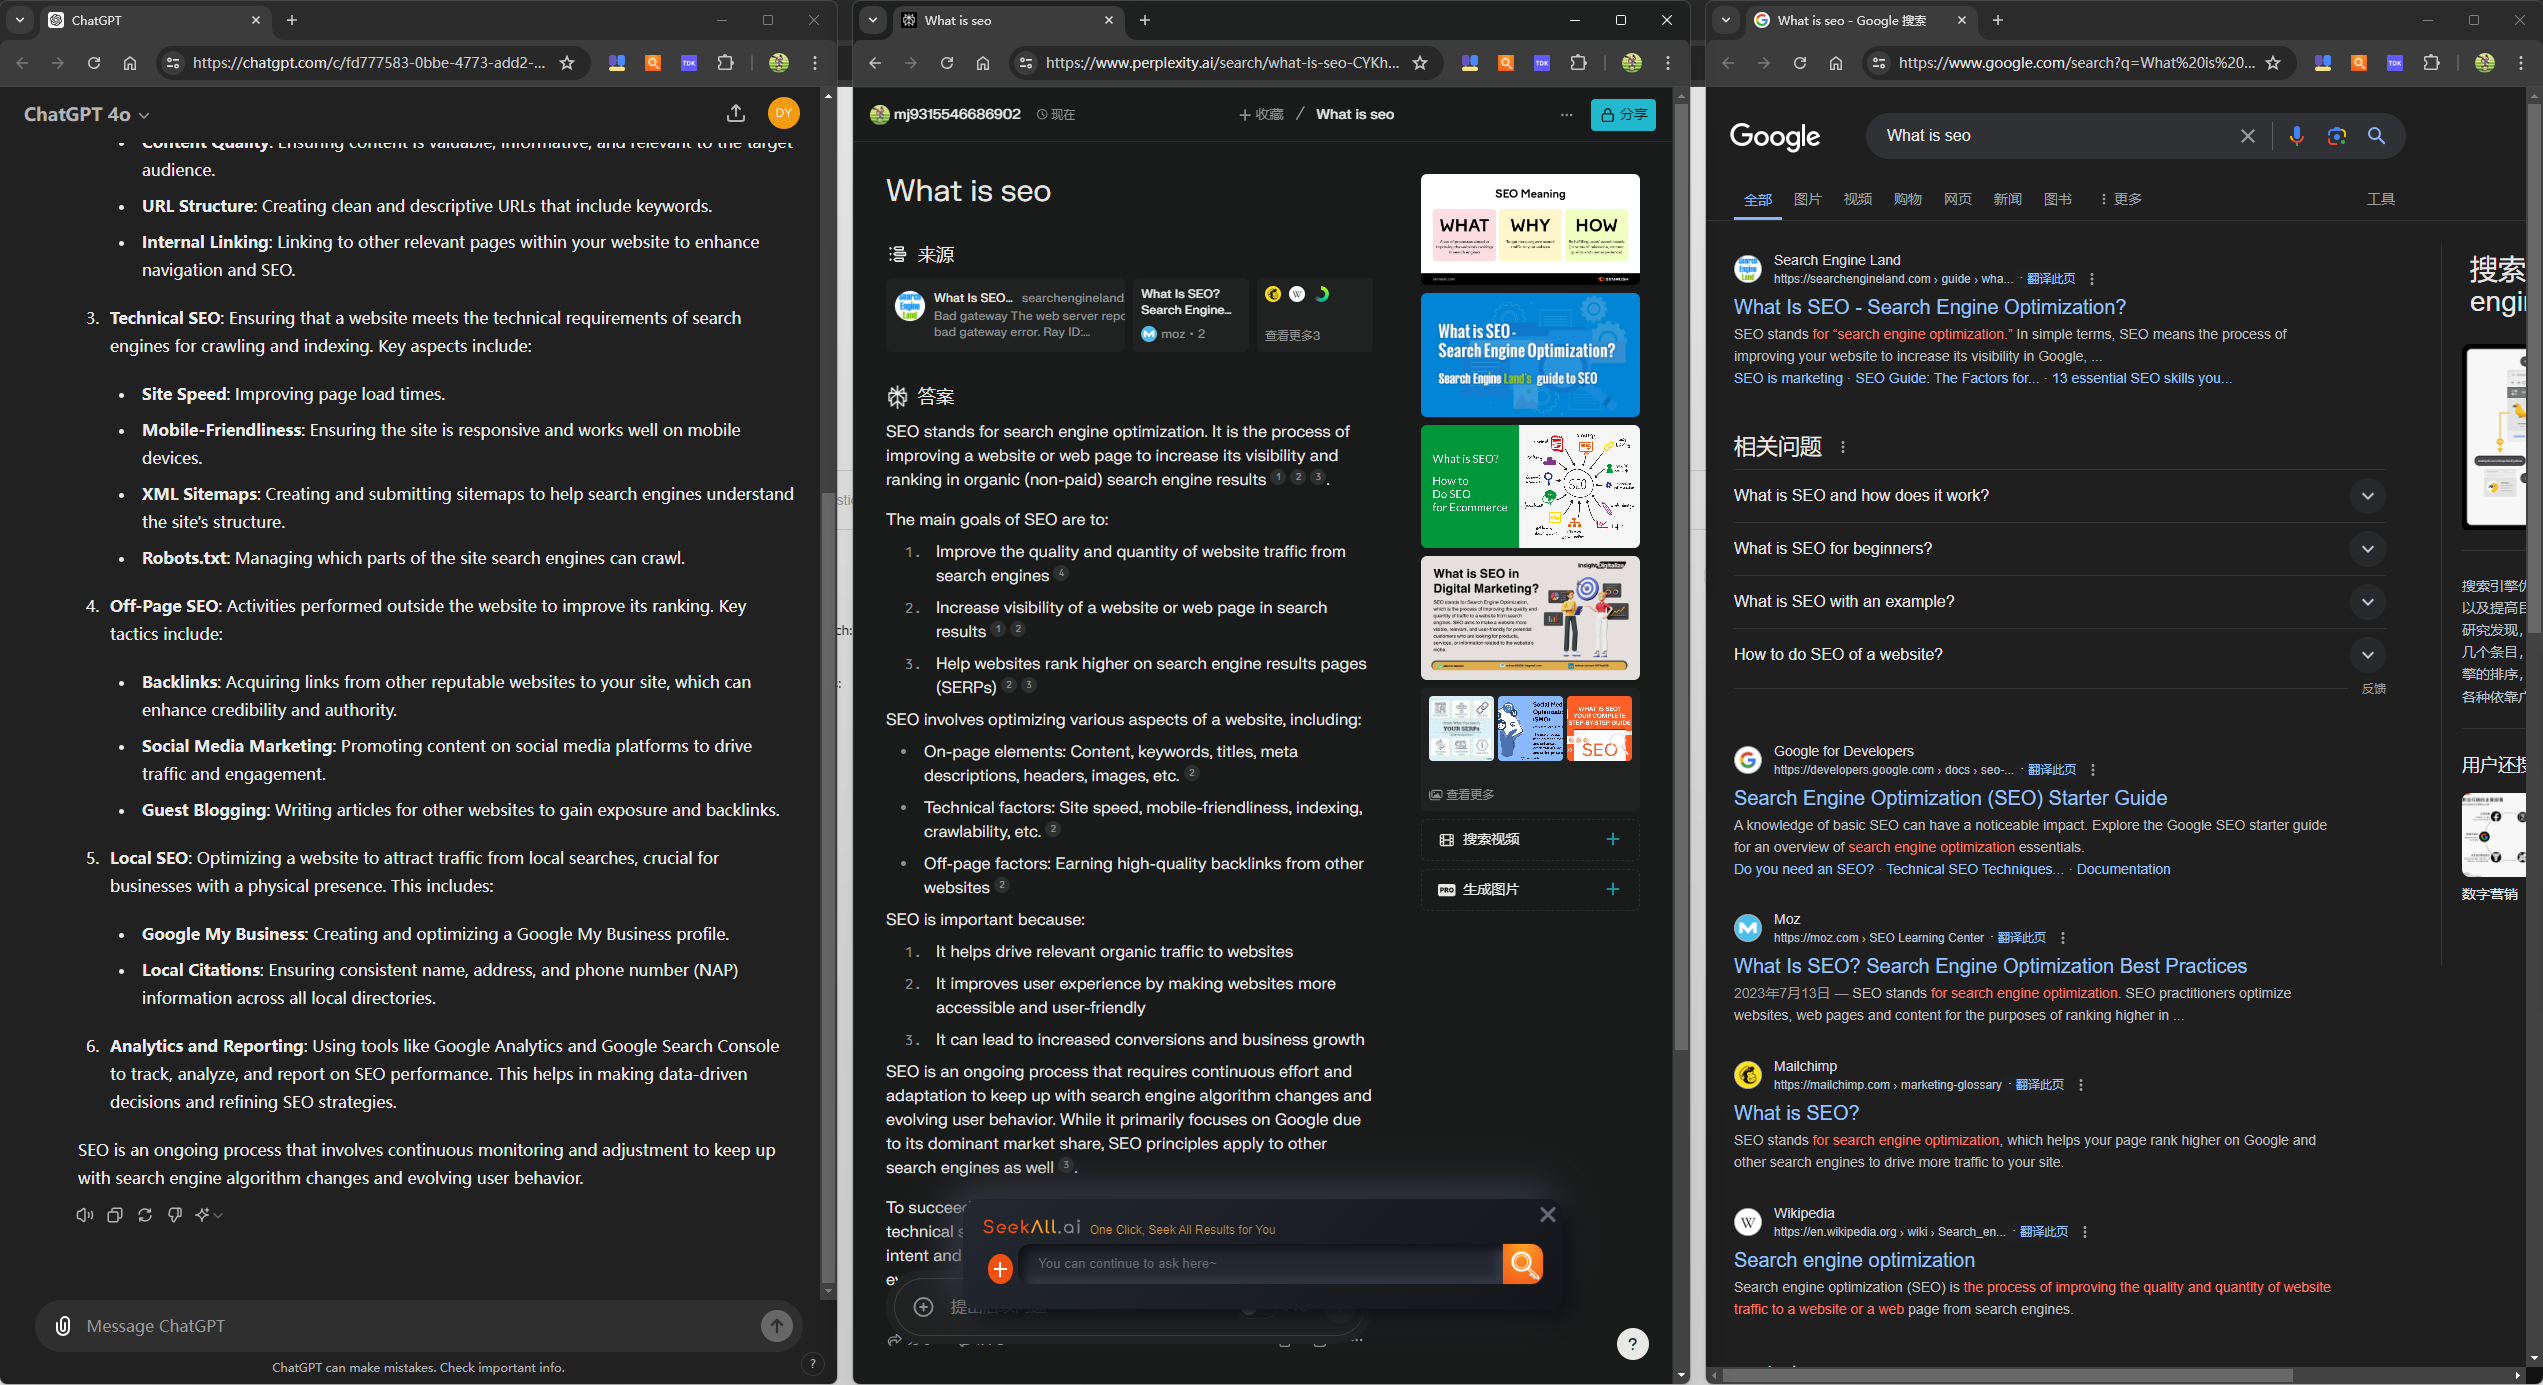This screenshot has height=1385, width=2543.
Task: Open Chrome menu in Perplexity window
Action: 1668,63
